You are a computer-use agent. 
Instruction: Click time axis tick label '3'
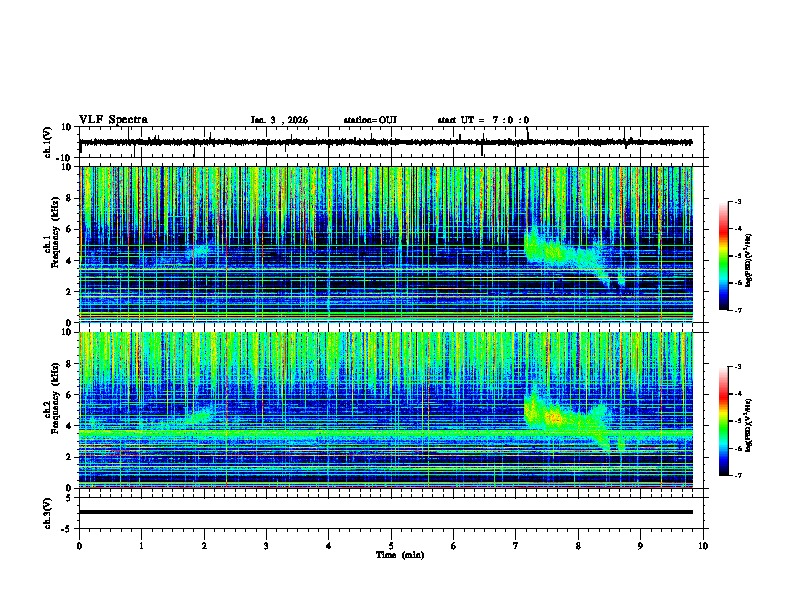(266, 546)
